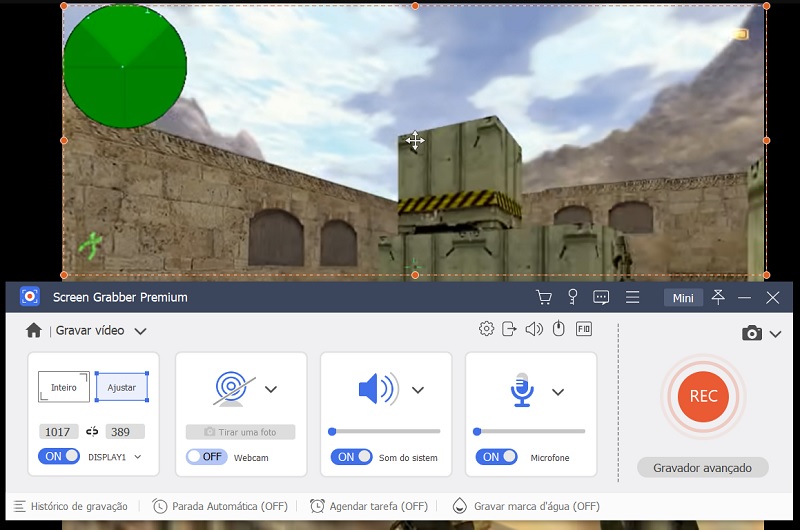Open the shopping cart purchase icon

(x=544, y=297)
